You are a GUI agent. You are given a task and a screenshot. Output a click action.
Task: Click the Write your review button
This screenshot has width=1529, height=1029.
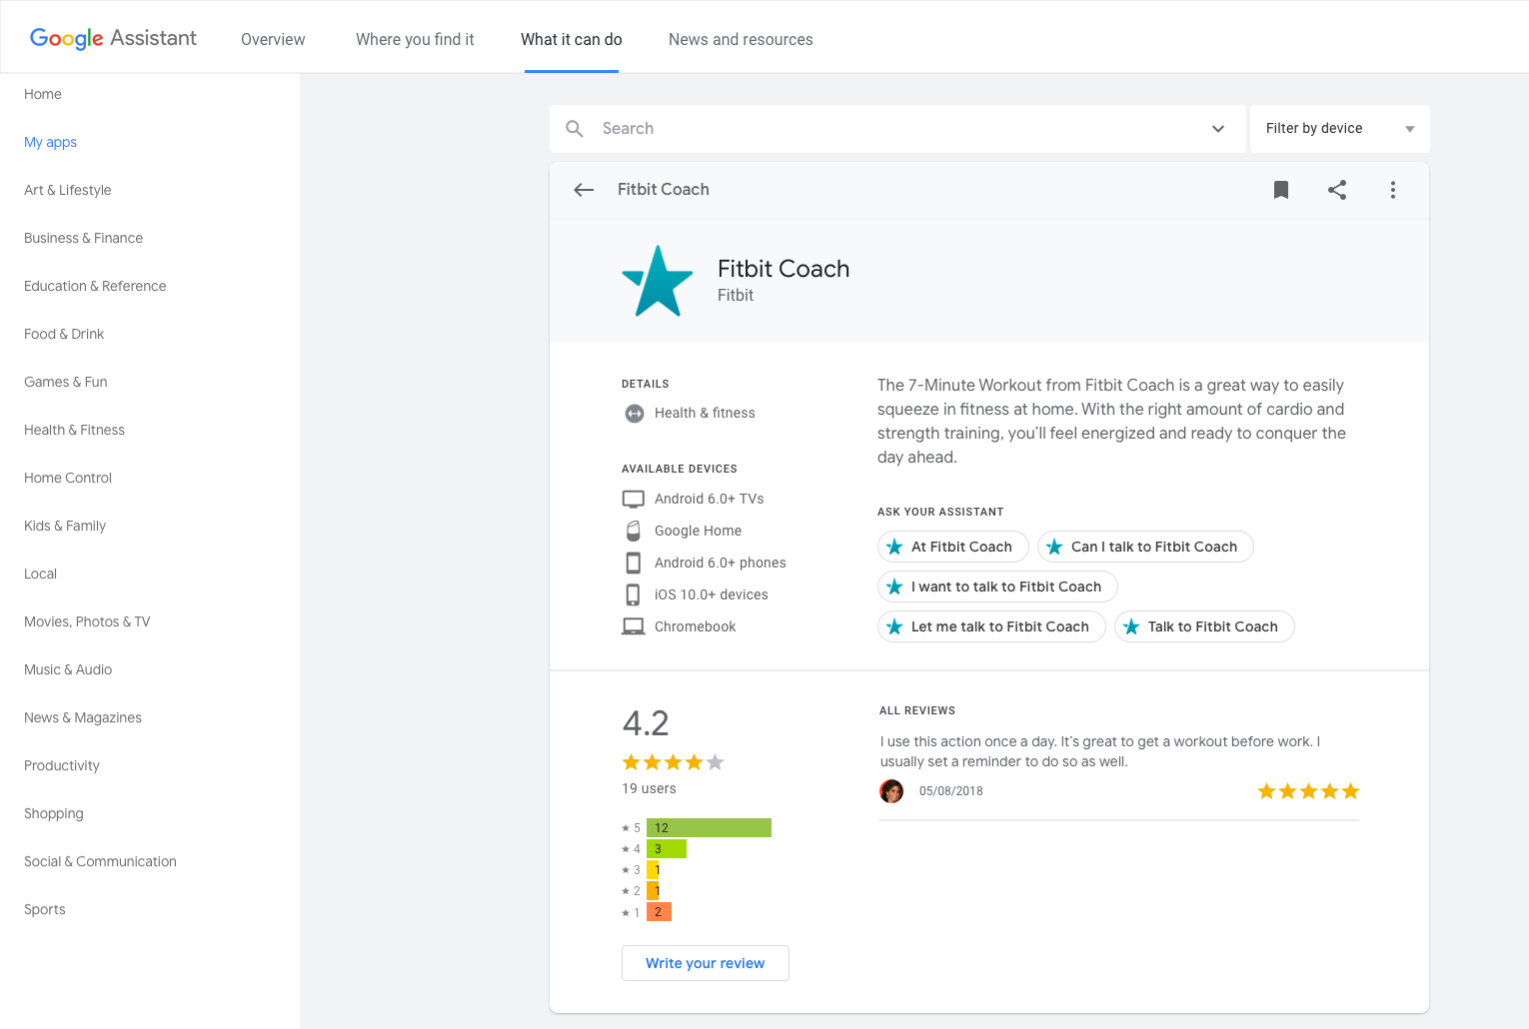click(705, 963)
